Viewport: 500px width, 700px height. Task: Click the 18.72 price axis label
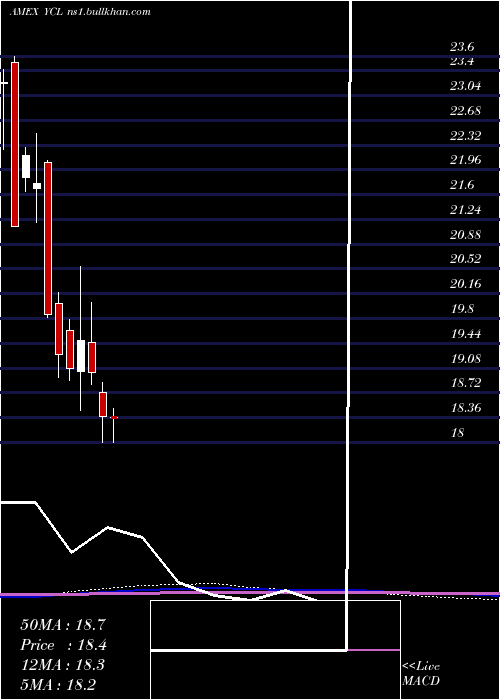coord(466,383)
